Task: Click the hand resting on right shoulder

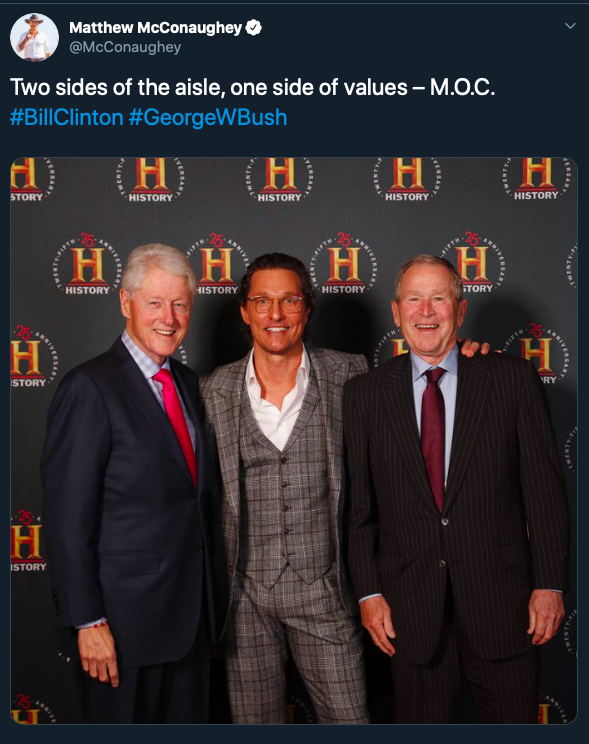Action: coord(474,347)
